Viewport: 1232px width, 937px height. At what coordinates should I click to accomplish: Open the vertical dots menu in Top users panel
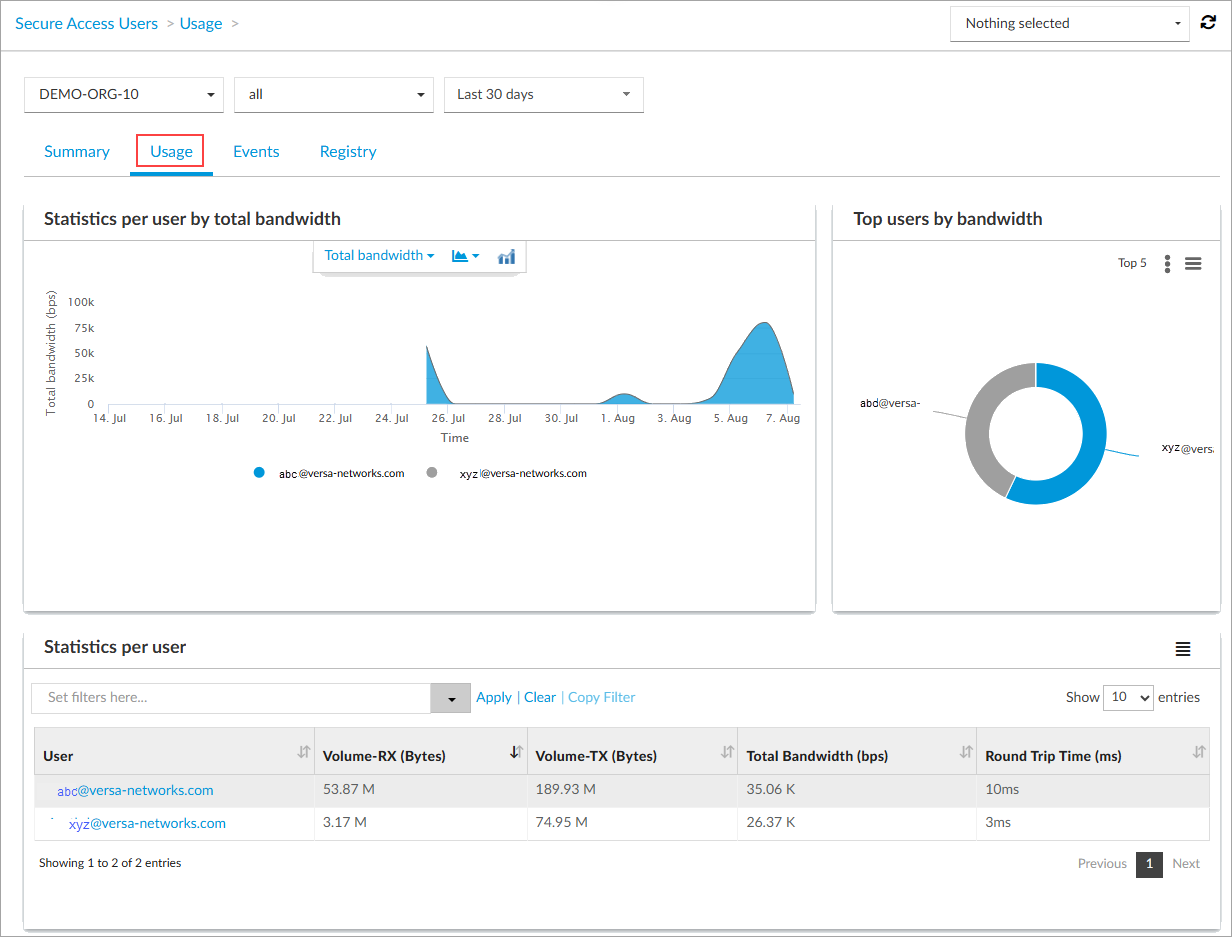[x=1167, y=264]
